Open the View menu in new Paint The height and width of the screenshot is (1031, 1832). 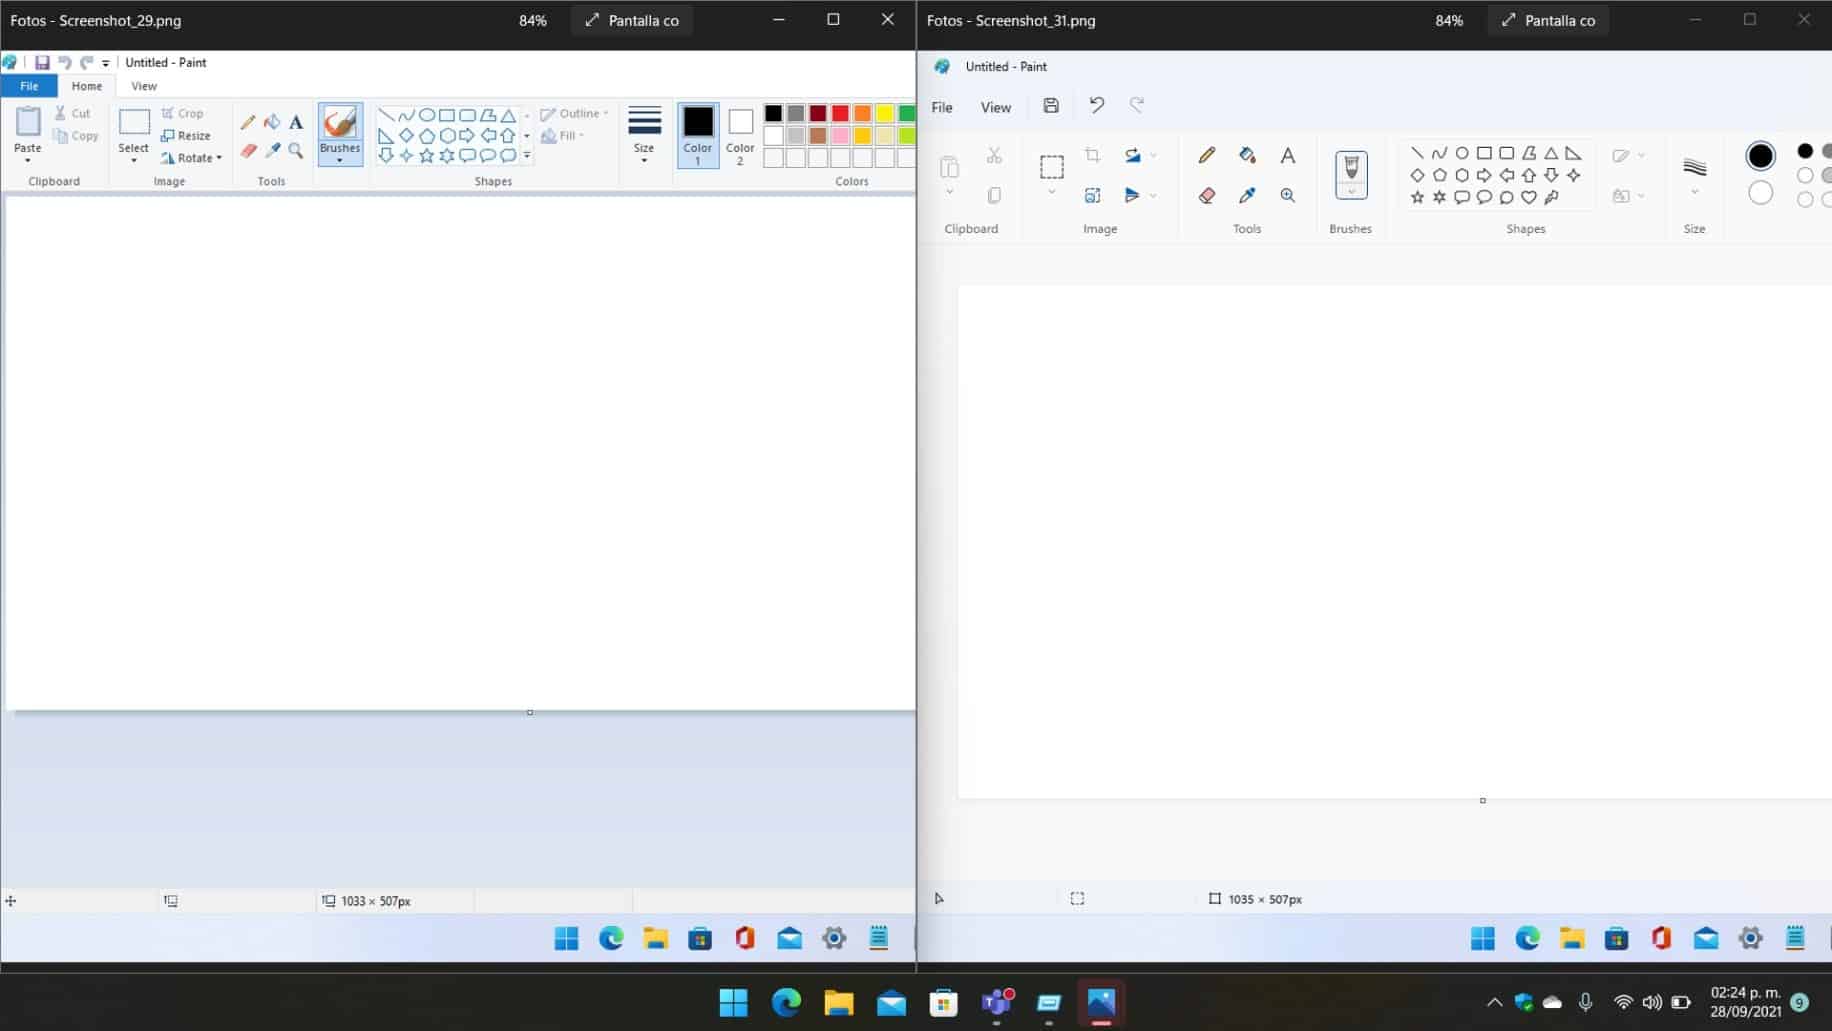pyautogui.click(x=995, y=107)
